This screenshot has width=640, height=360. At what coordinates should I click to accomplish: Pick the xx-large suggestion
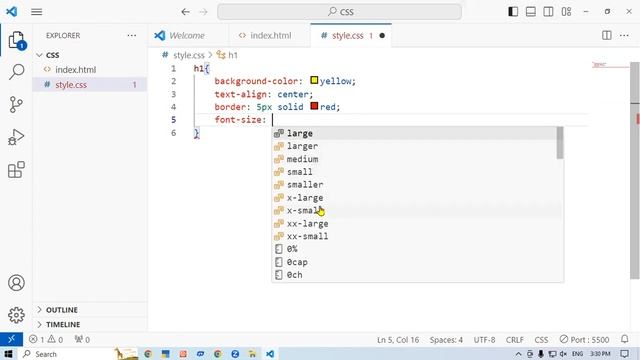414,223
